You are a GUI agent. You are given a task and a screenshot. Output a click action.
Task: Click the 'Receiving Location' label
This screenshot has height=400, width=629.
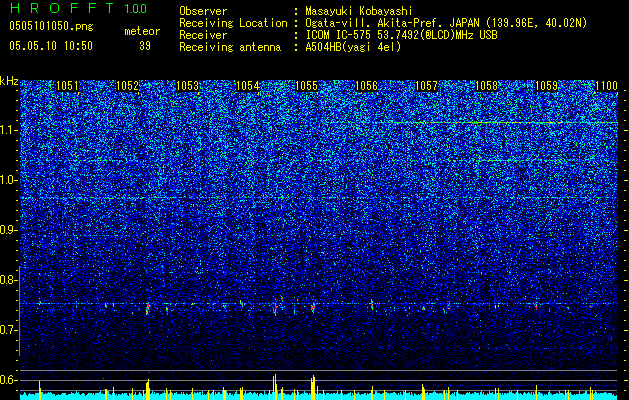[233, 23]
